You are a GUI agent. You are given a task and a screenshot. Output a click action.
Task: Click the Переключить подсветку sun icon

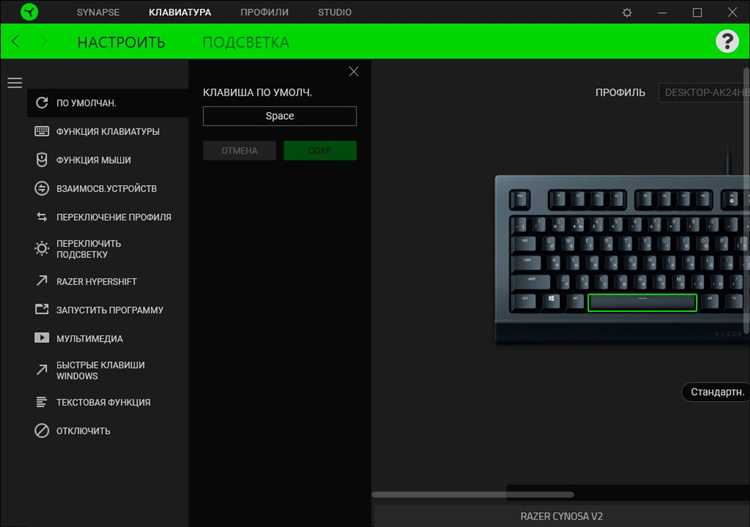[x=42, y=249]
